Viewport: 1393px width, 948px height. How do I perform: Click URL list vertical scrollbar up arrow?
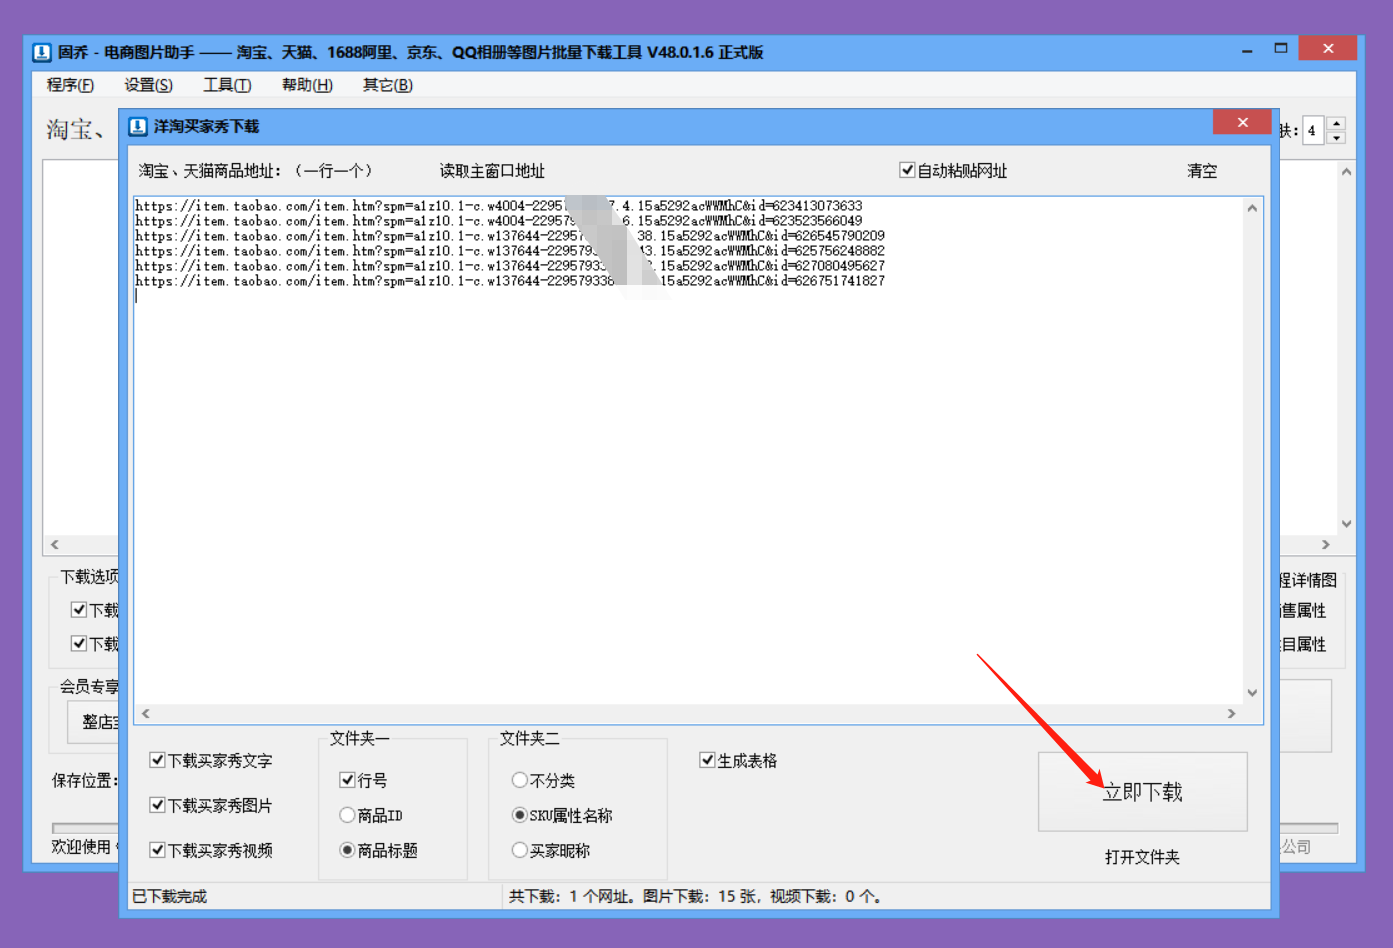click(1252, 208)
